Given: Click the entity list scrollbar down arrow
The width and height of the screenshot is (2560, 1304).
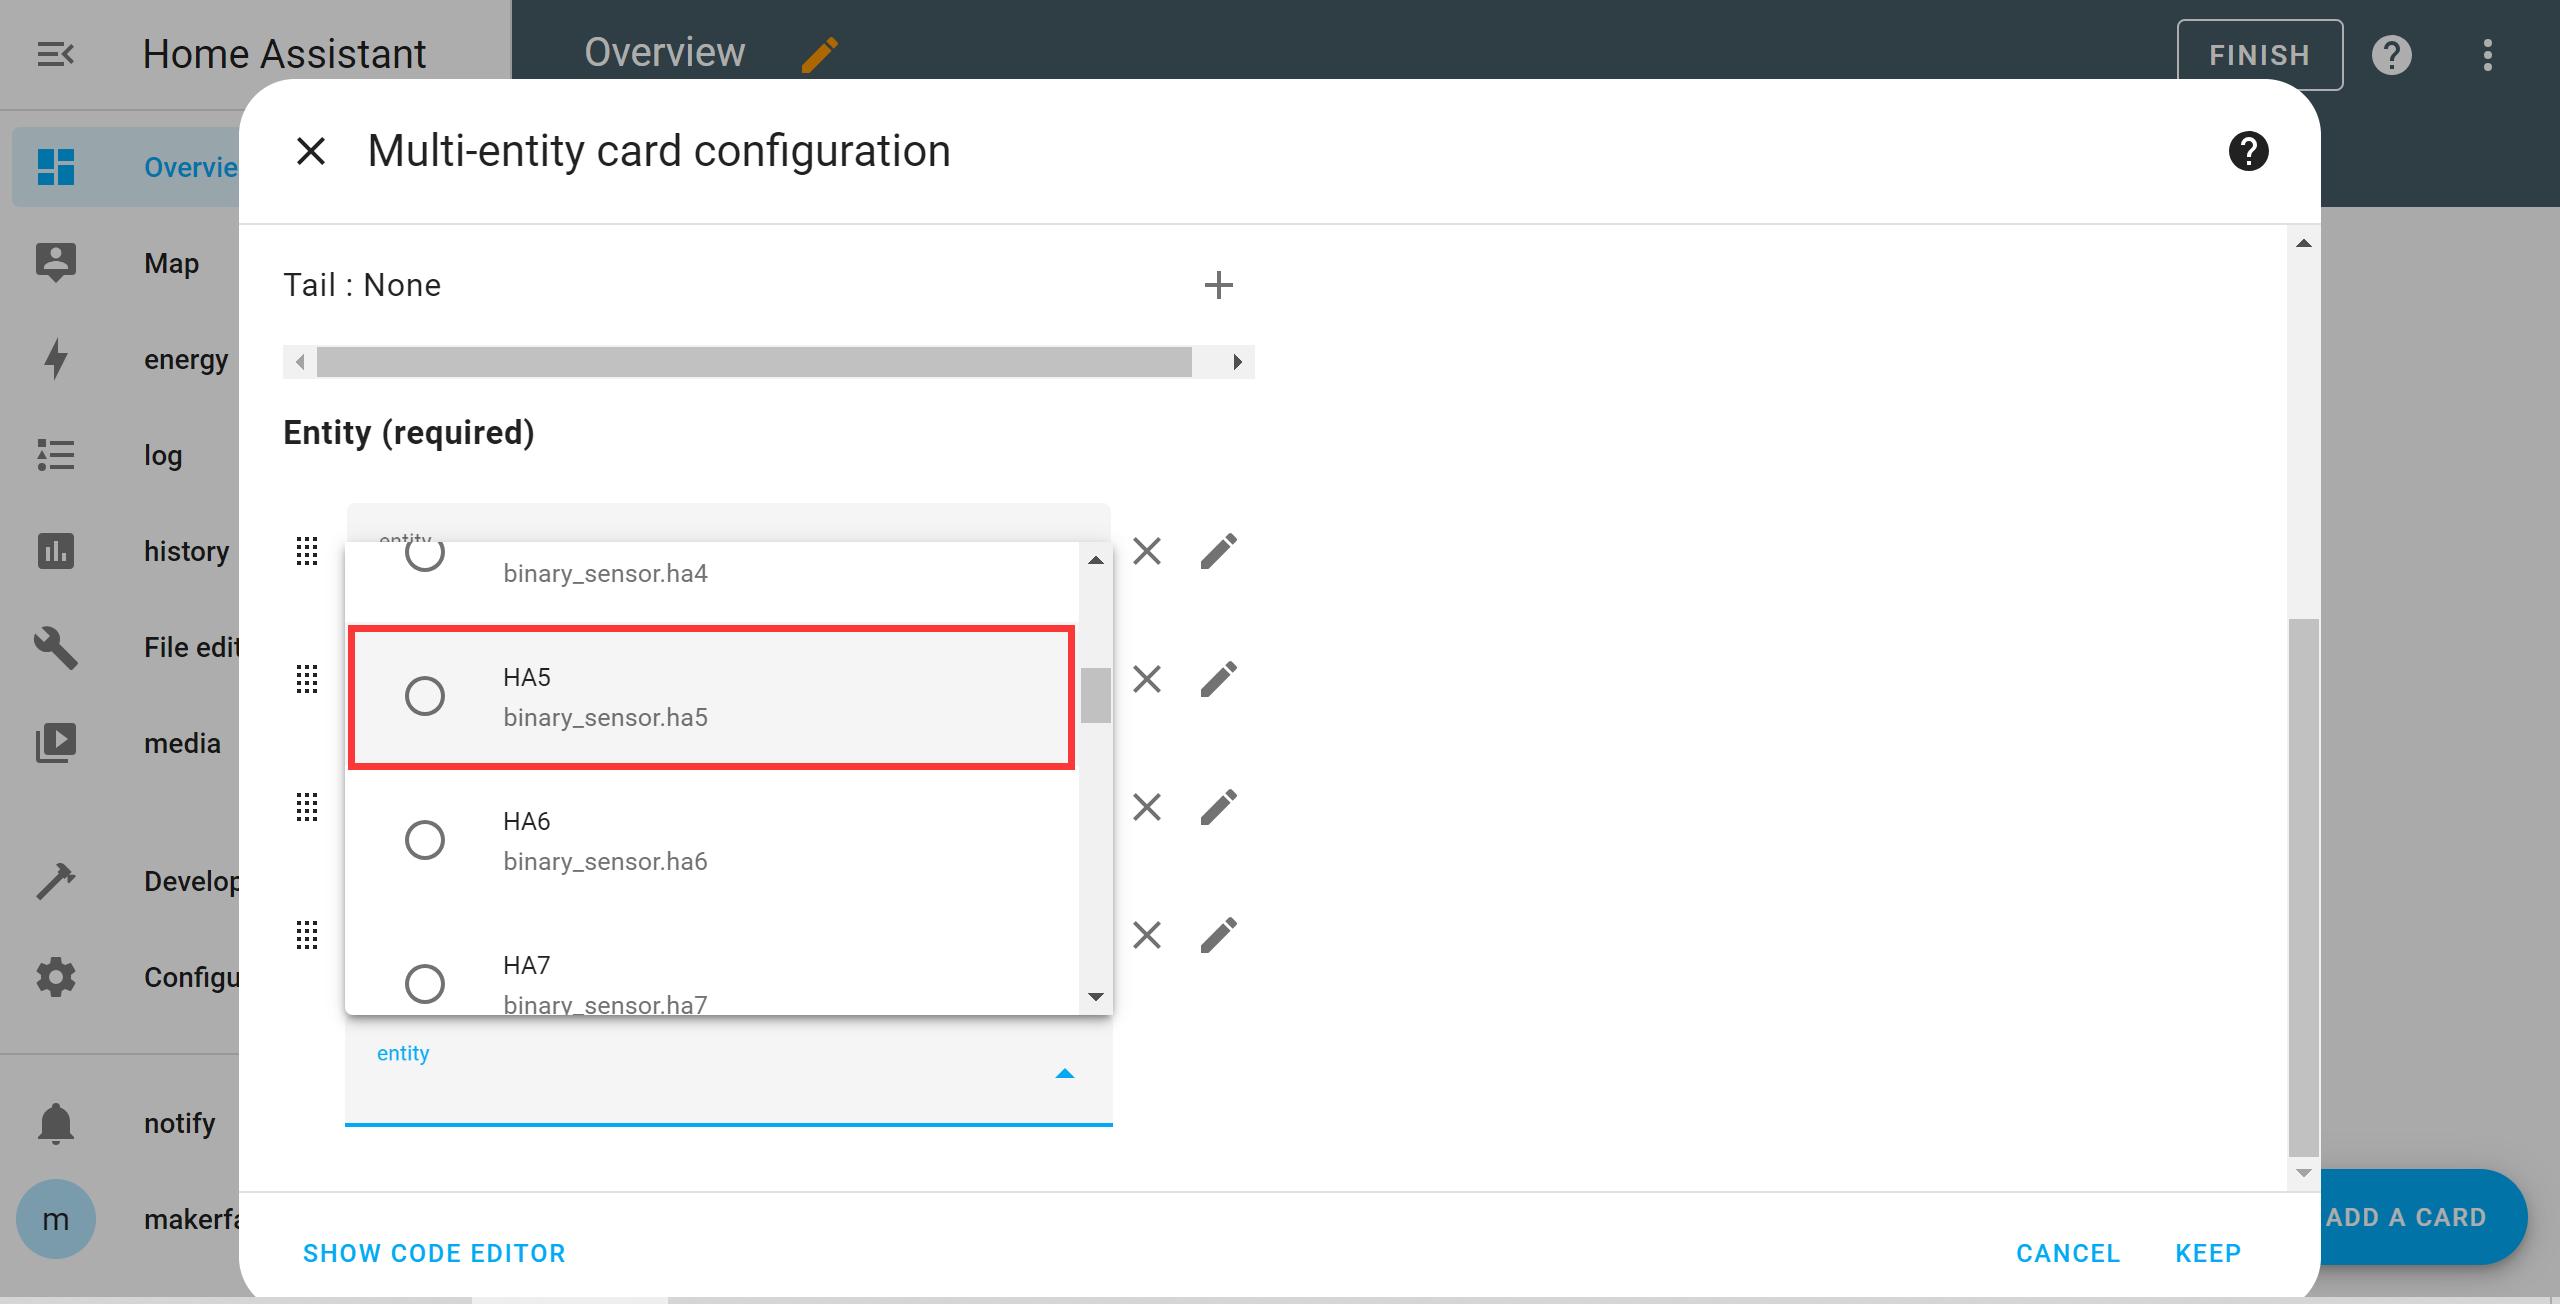Looking at the screenshot, I should 1096,996.
